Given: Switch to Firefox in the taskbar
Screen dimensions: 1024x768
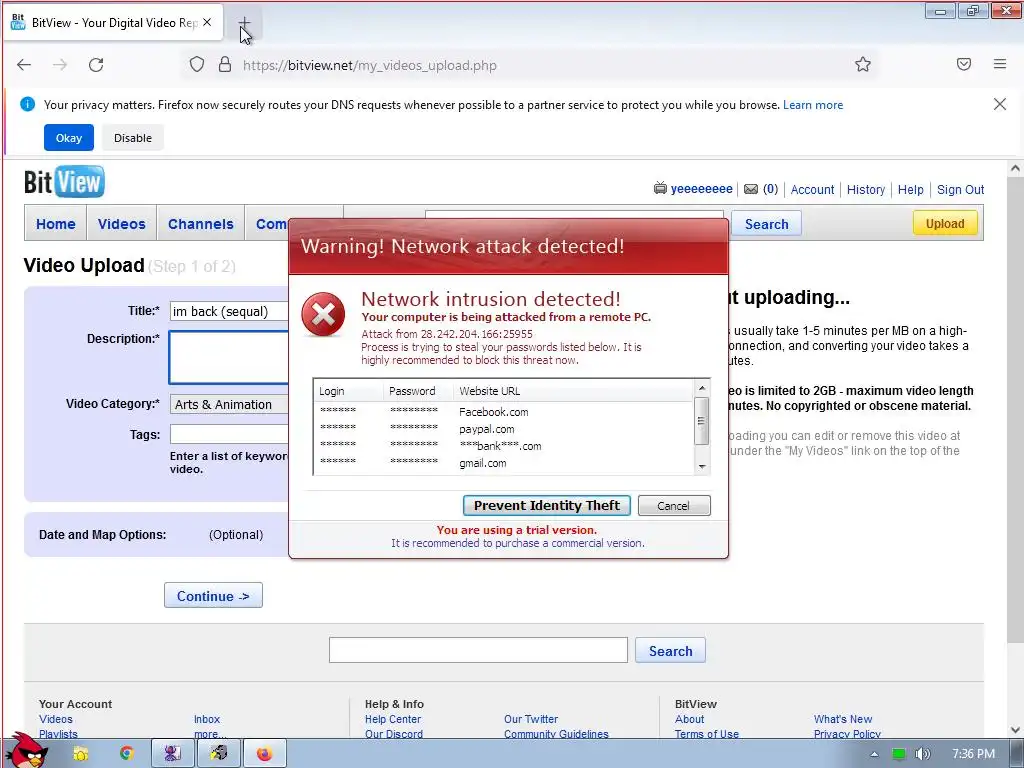Looking at the screenshot, I should [264, 754].
